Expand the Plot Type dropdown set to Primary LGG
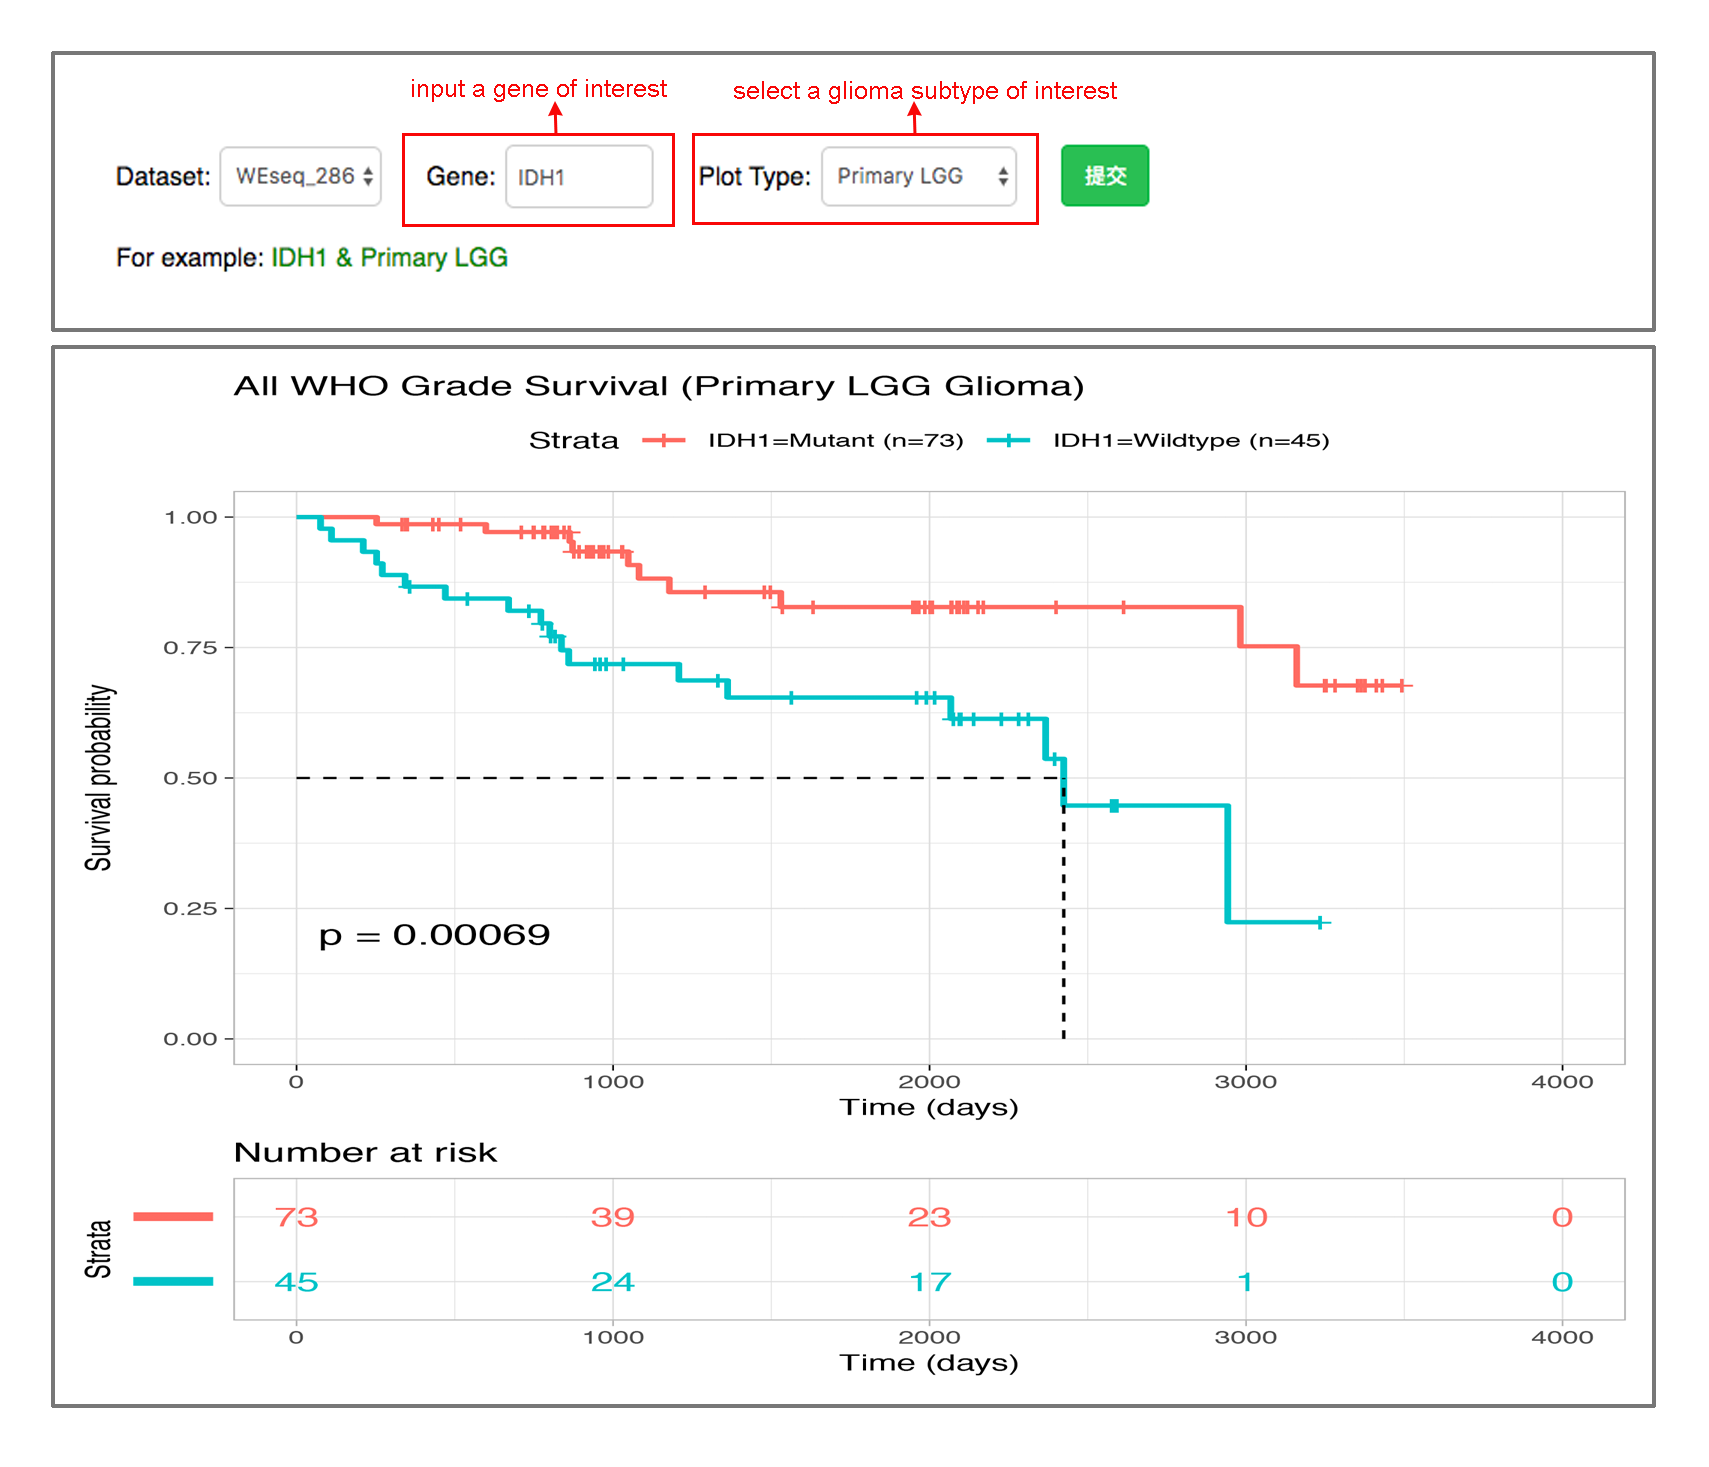The image size is (1709, 1467). 918,177
